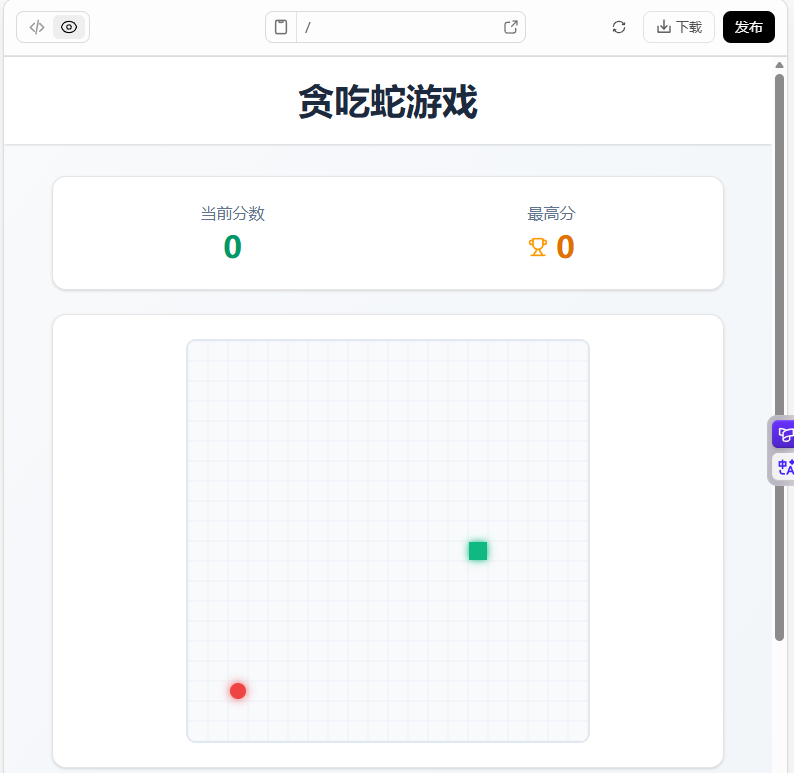Click the 最高分 label

click(552, 213)
